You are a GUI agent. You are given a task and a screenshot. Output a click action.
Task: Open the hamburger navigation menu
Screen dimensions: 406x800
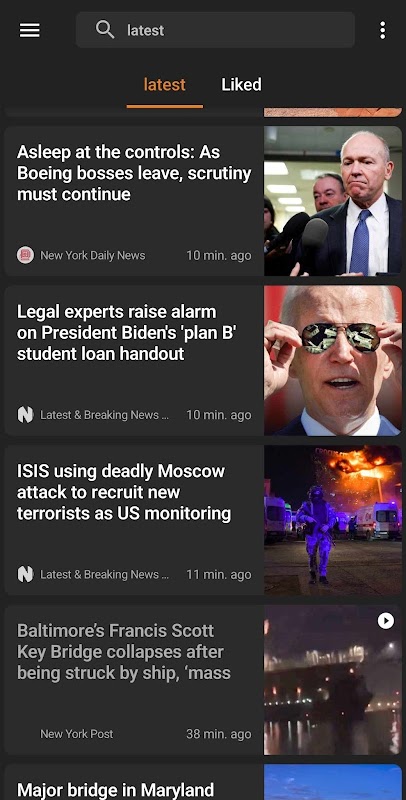pos(30,30)
